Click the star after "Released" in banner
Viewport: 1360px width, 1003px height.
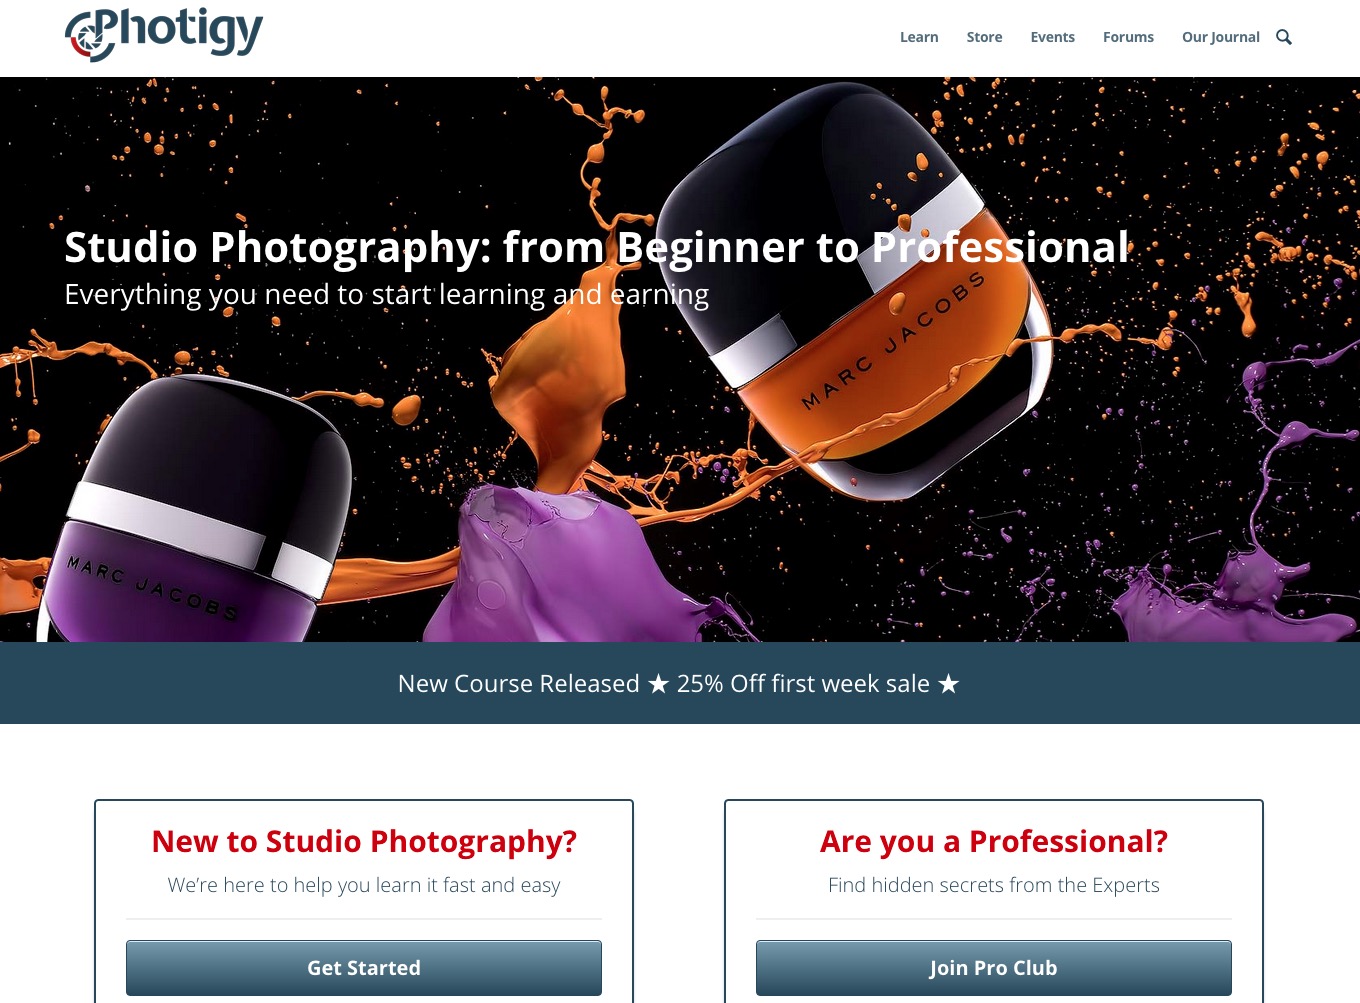(x=658, y=684)
